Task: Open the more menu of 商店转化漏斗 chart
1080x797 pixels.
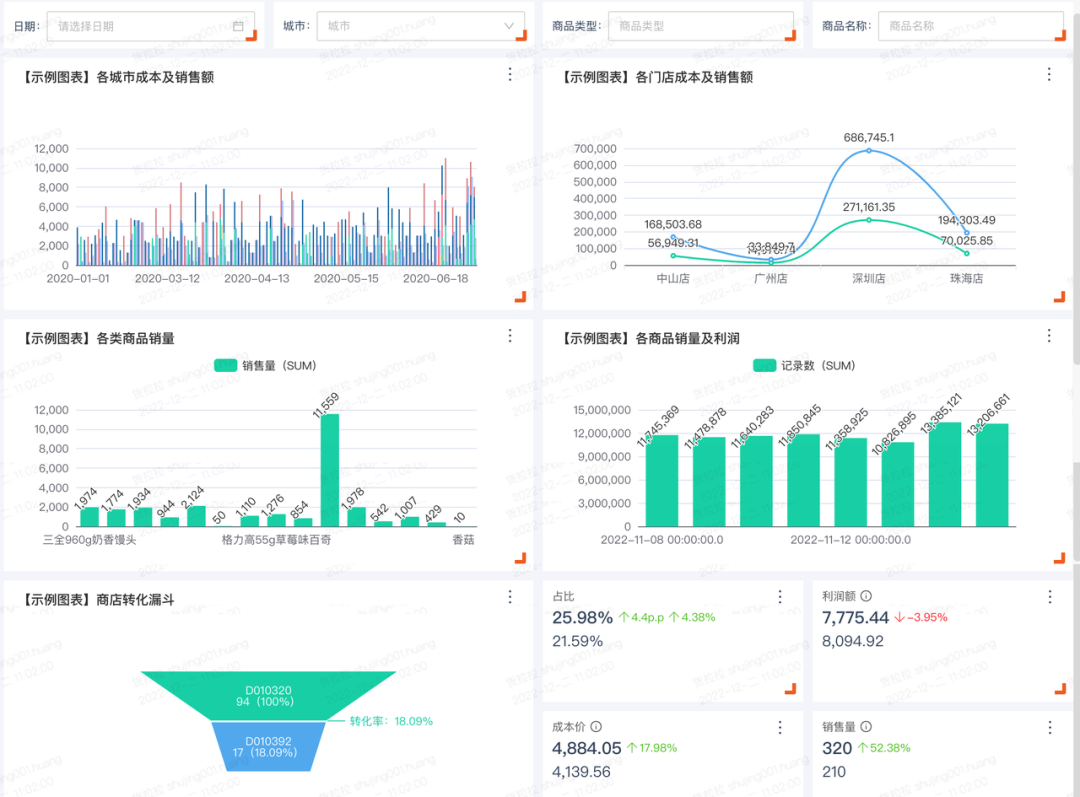Action: [x=510, y=597]
